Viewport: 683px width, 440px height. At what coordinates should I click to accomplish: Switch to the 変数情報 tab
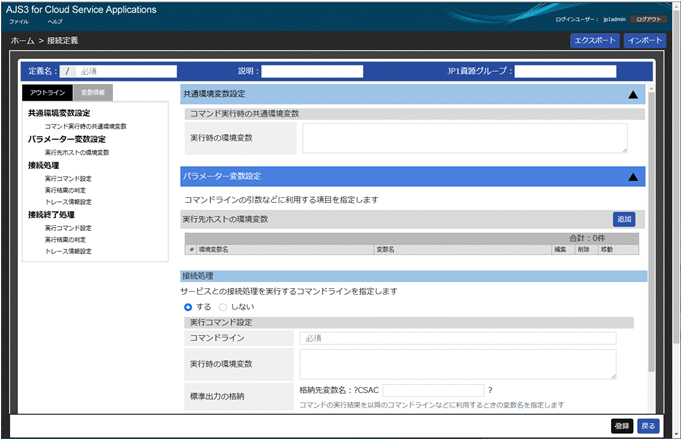pos(93,92)
